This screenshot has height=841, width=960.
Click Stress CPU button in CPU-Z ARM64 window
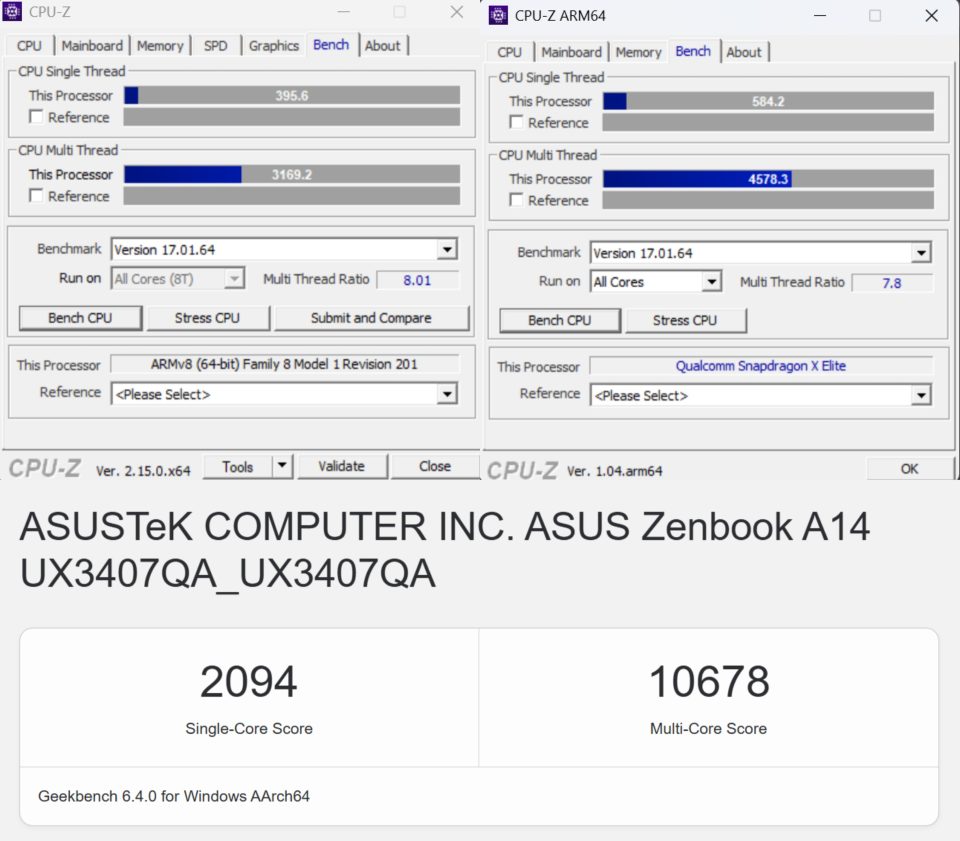click(x=685, y=320)
